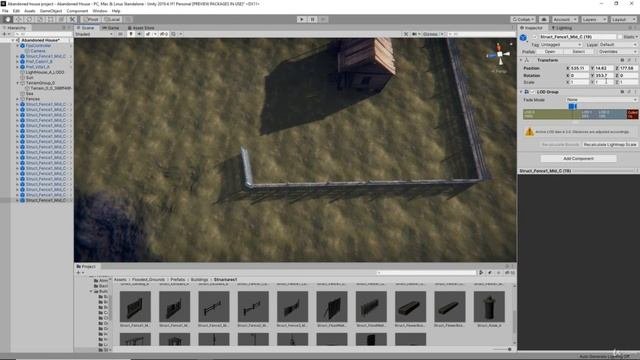Click the plus button in Hierarchy

[x=4, y=34]
